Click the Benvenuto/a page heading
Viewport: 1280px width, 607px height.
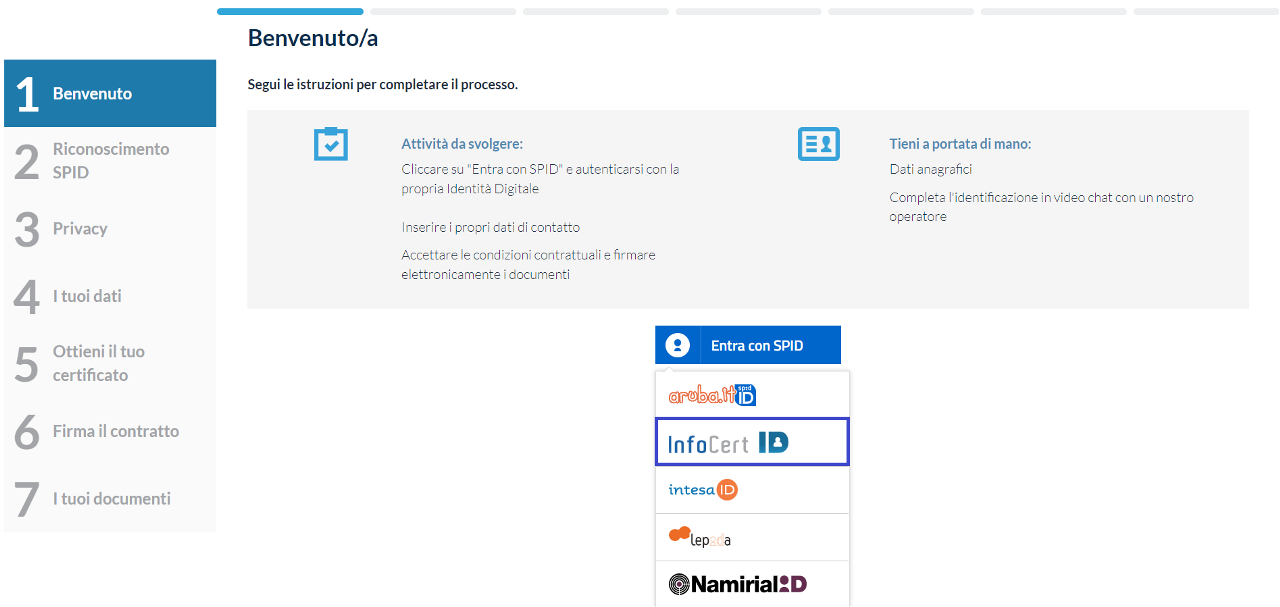[313, 38]
